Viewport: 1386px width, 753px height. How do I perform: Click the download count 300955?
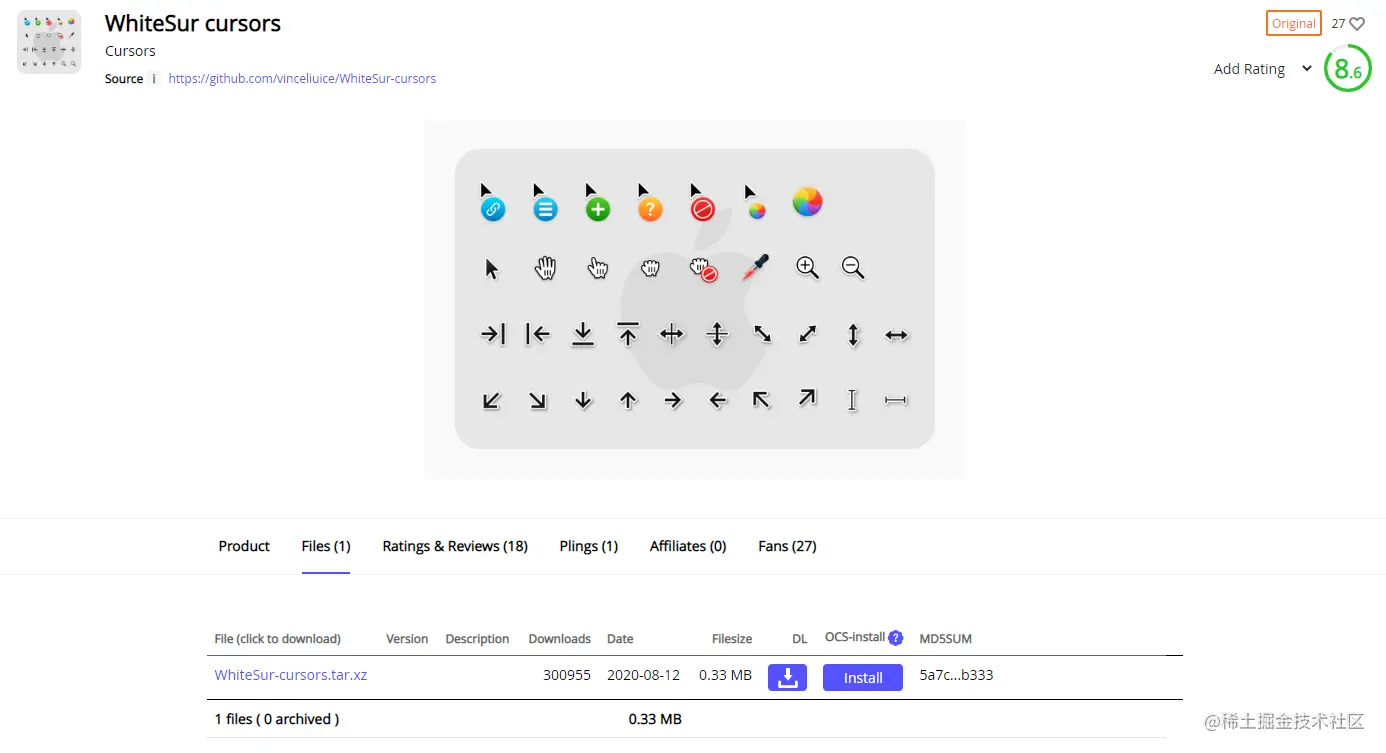pos(567,675)
